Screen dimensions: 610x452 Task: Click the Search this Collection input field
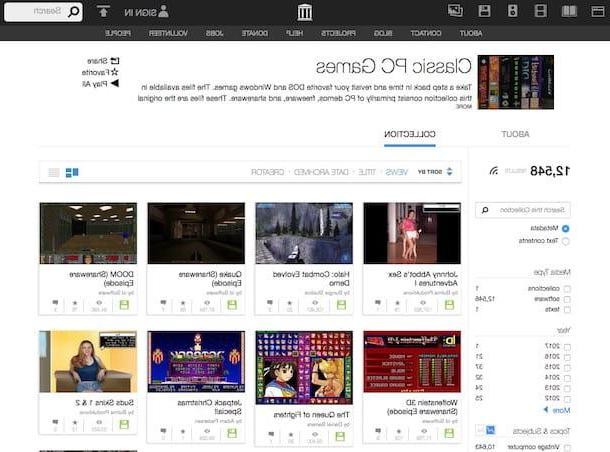click(x=522, y=210)
